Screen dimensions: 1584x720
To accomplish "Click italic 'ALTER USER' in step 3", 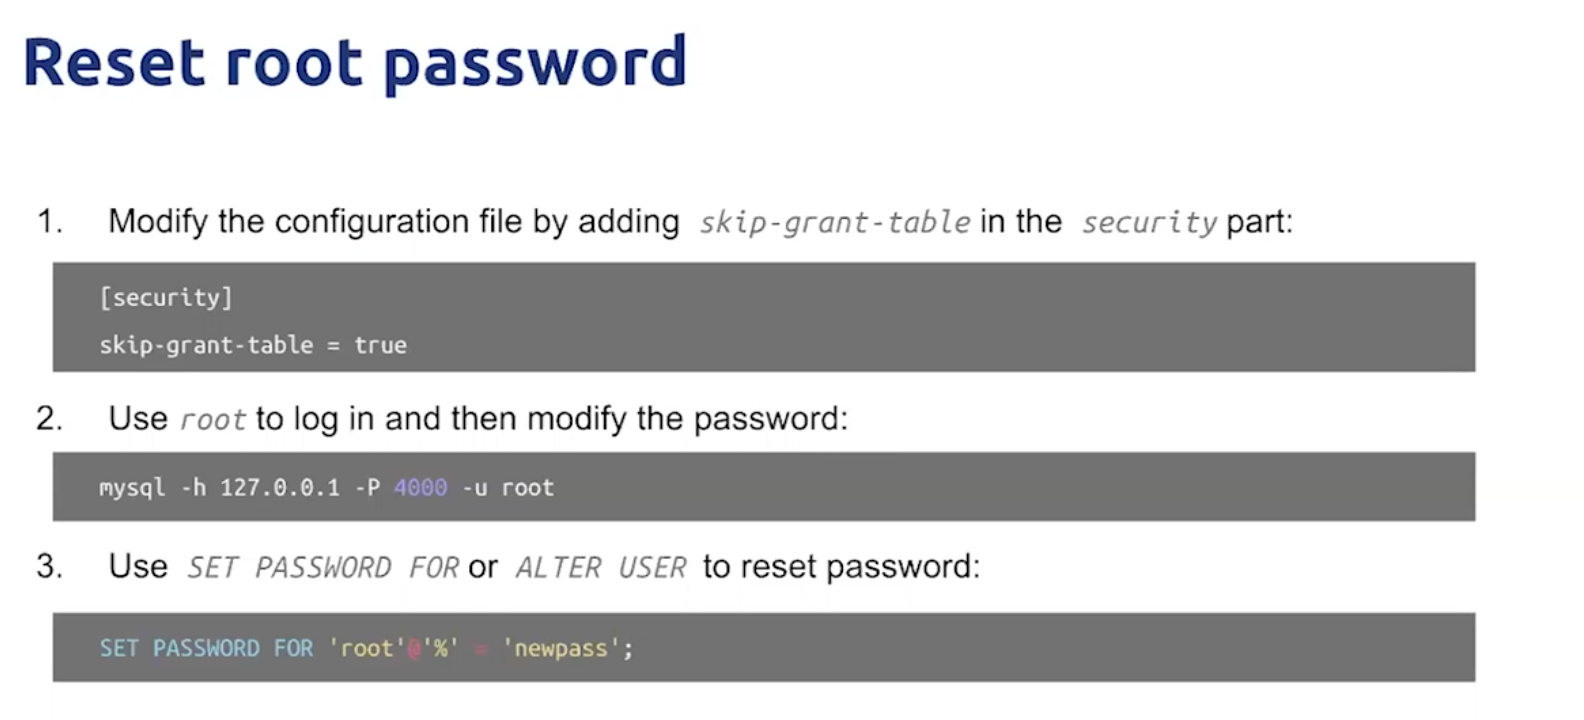I will [x=601, y=568].
